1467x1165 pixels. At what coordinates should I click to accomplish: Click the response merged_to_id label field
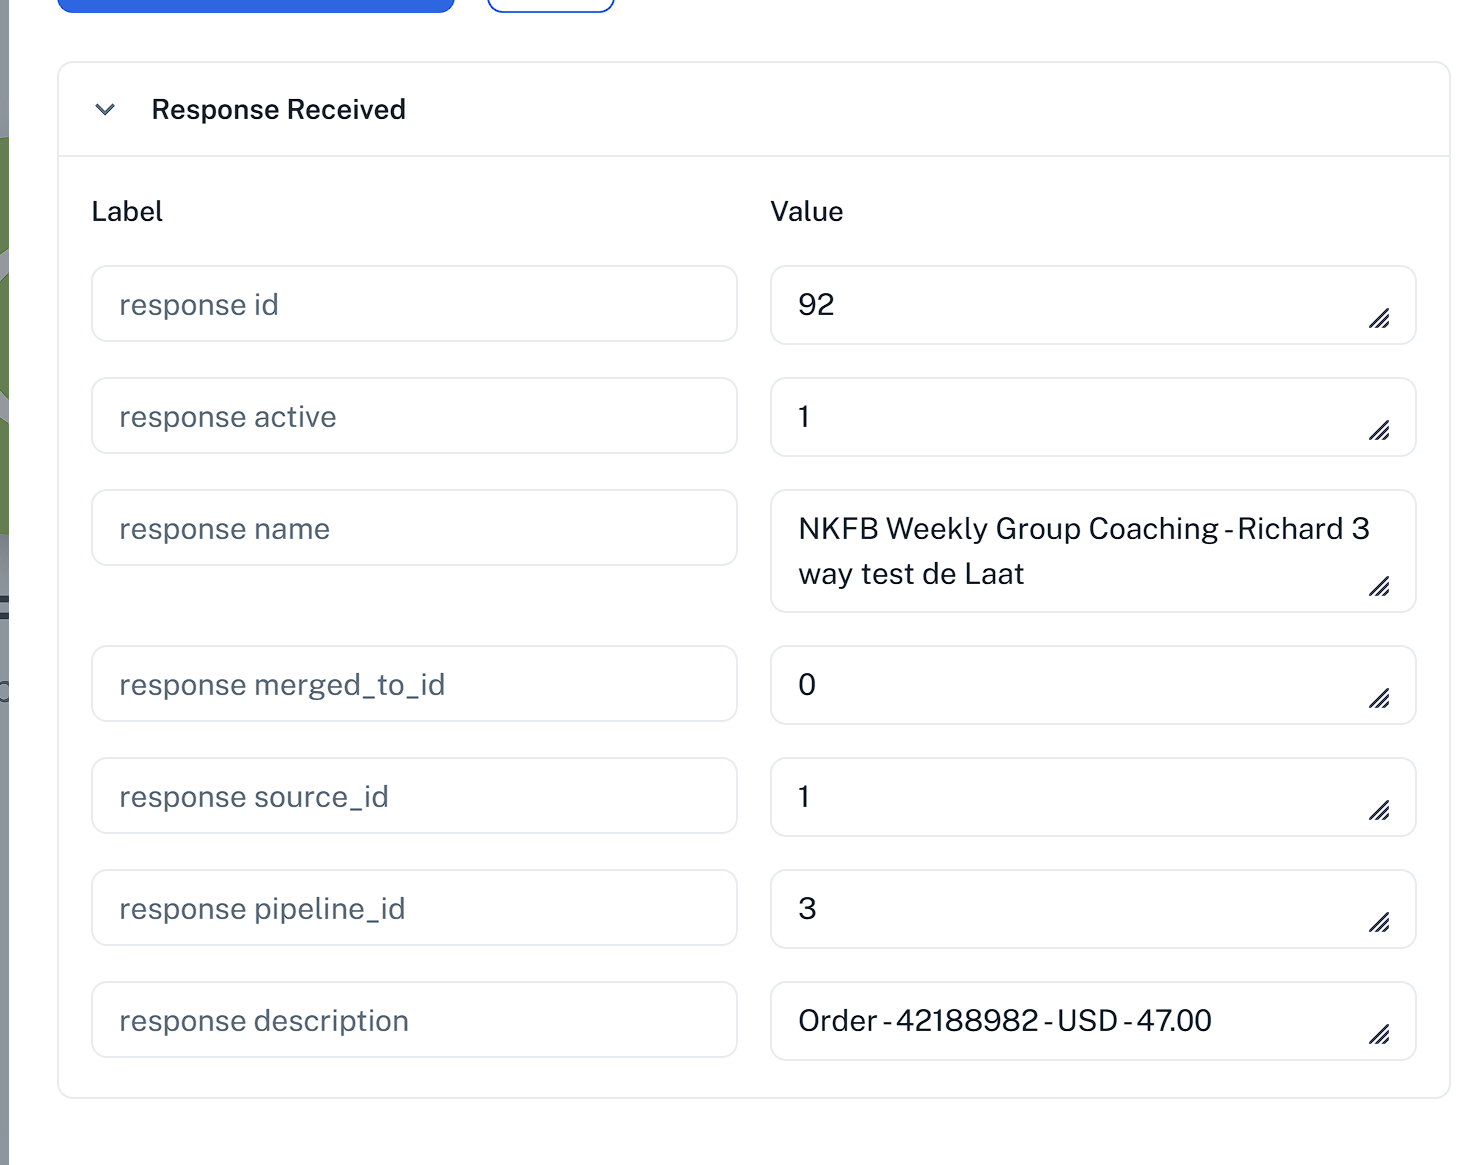tap(414, 684)
